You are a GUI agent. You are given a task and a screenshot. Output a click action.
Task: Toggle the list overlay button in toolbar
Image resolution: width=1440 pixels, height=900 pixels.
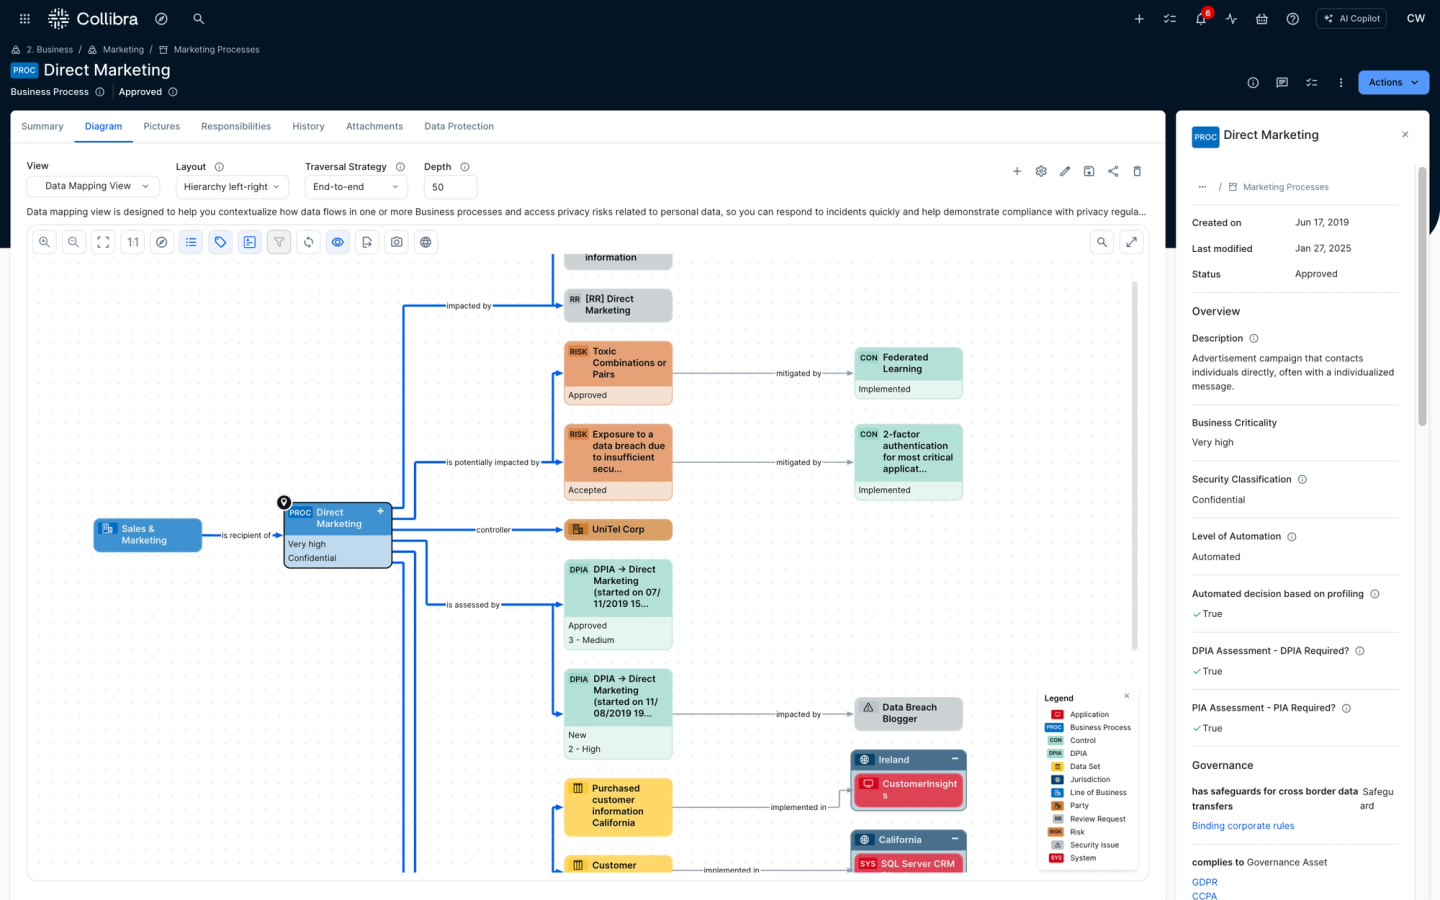(x=191, y=242)
